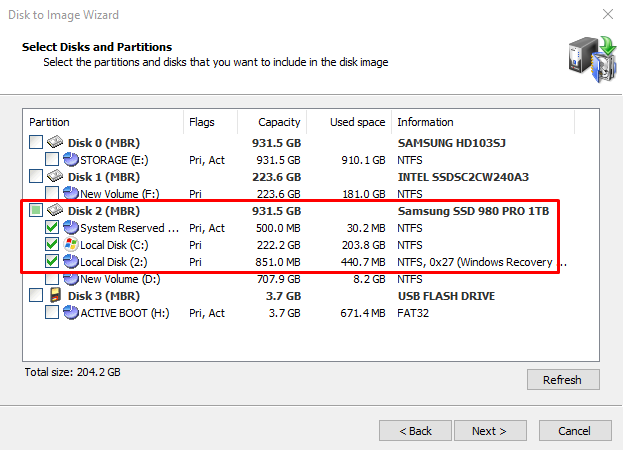The height and width of the screenshot is (450, 623).
Task: Click the New Volume (D:) partition icon
Action: point(71,279)
